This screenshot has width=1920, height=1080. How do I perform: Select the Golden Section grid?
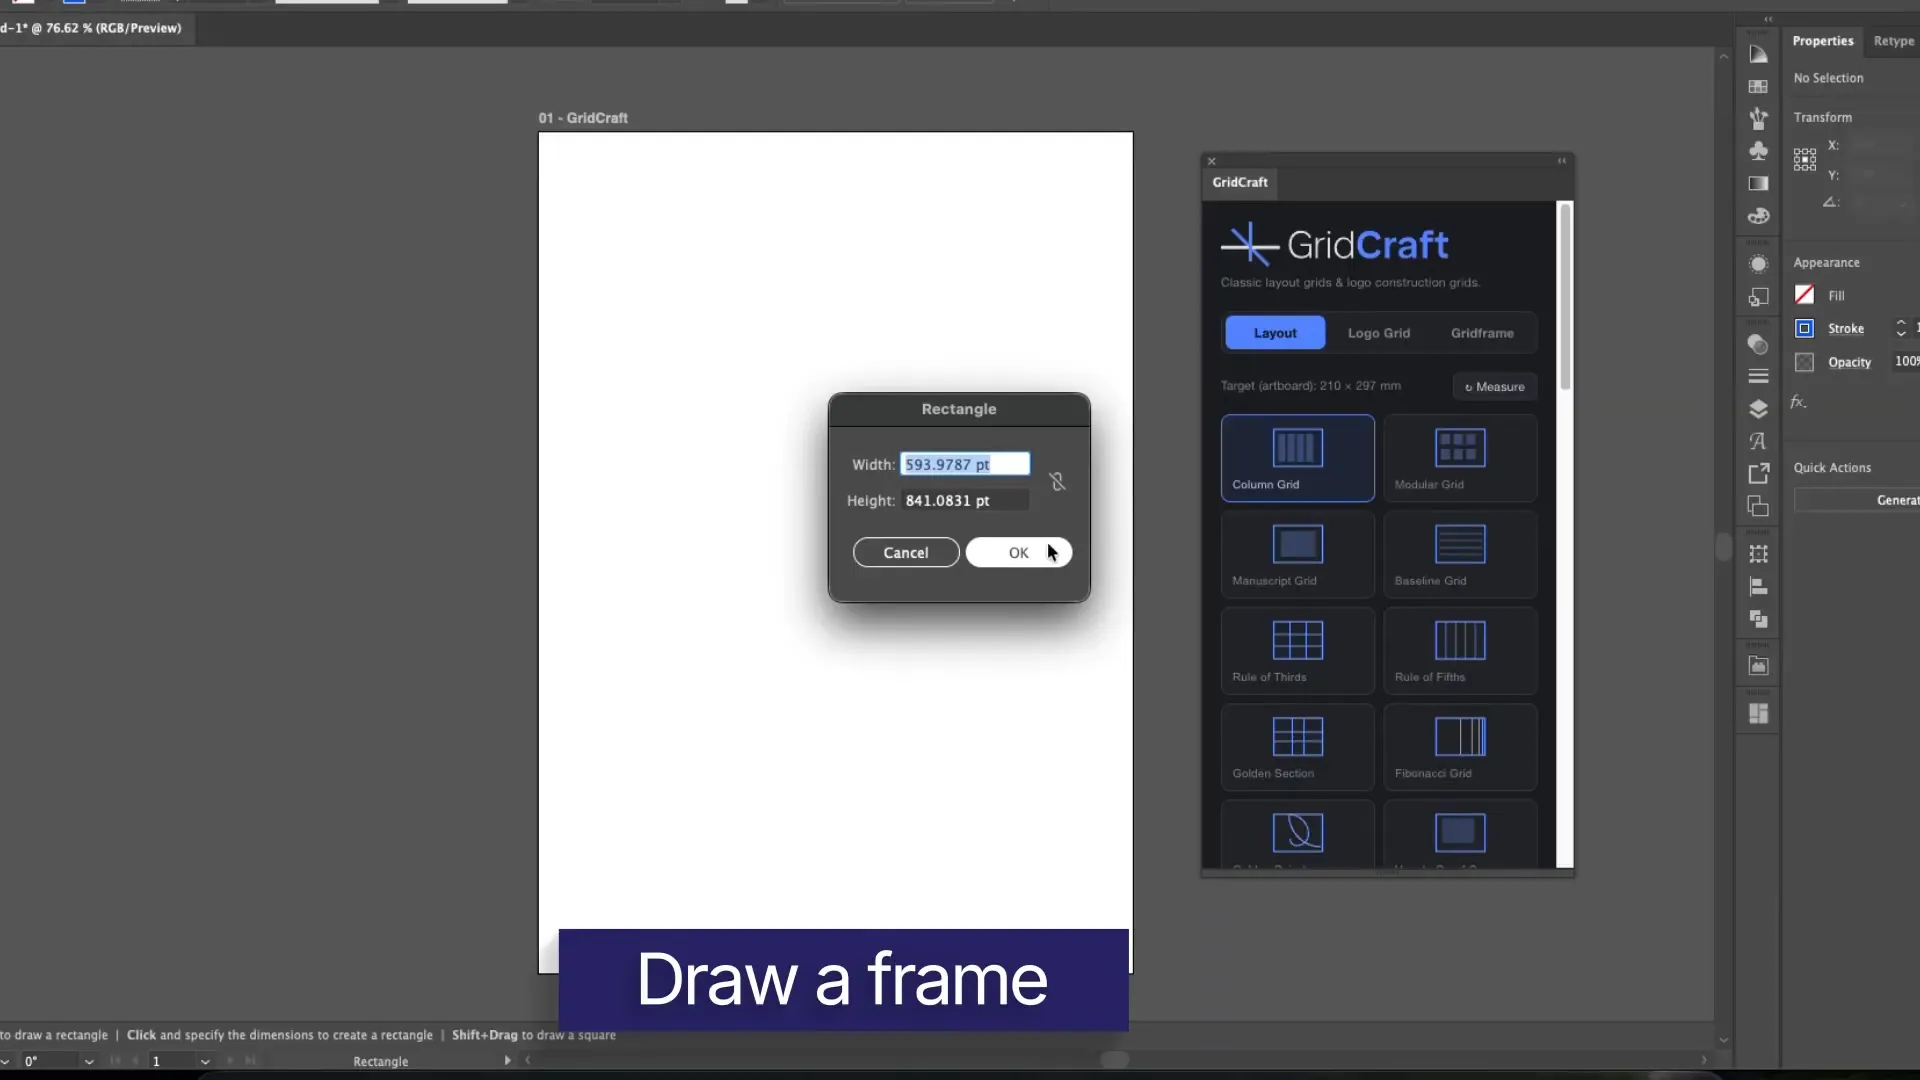tap(1298, 747)
